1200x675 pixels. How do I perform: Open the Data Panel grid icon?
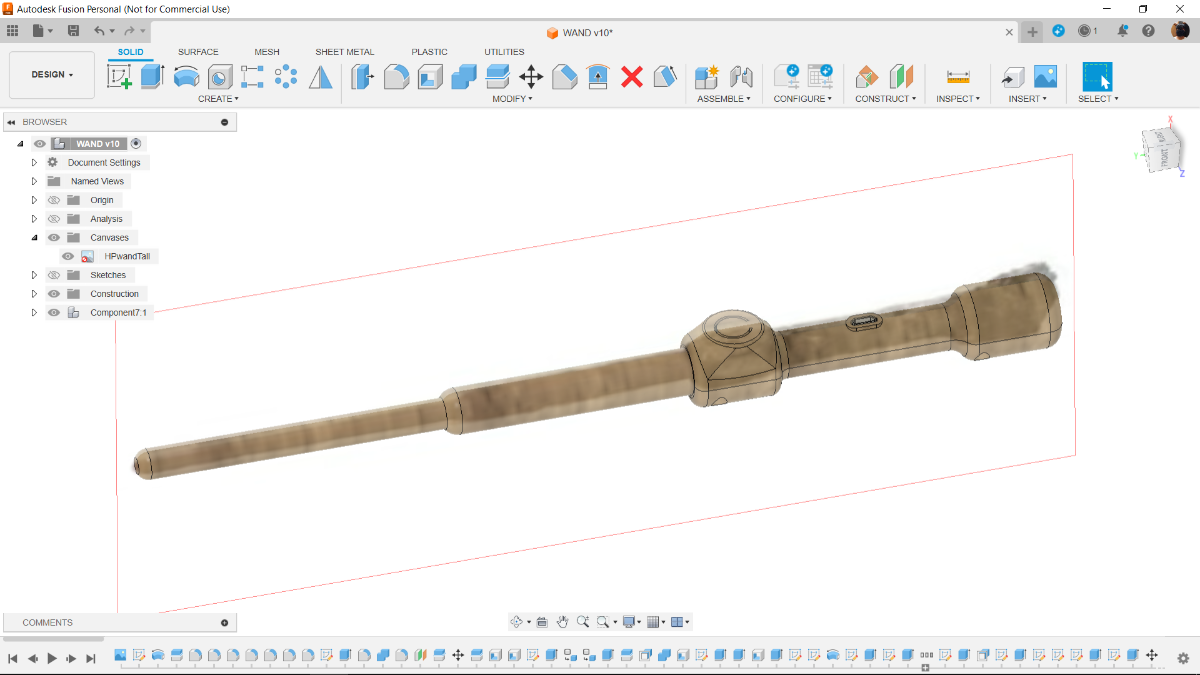pos(13,31)
